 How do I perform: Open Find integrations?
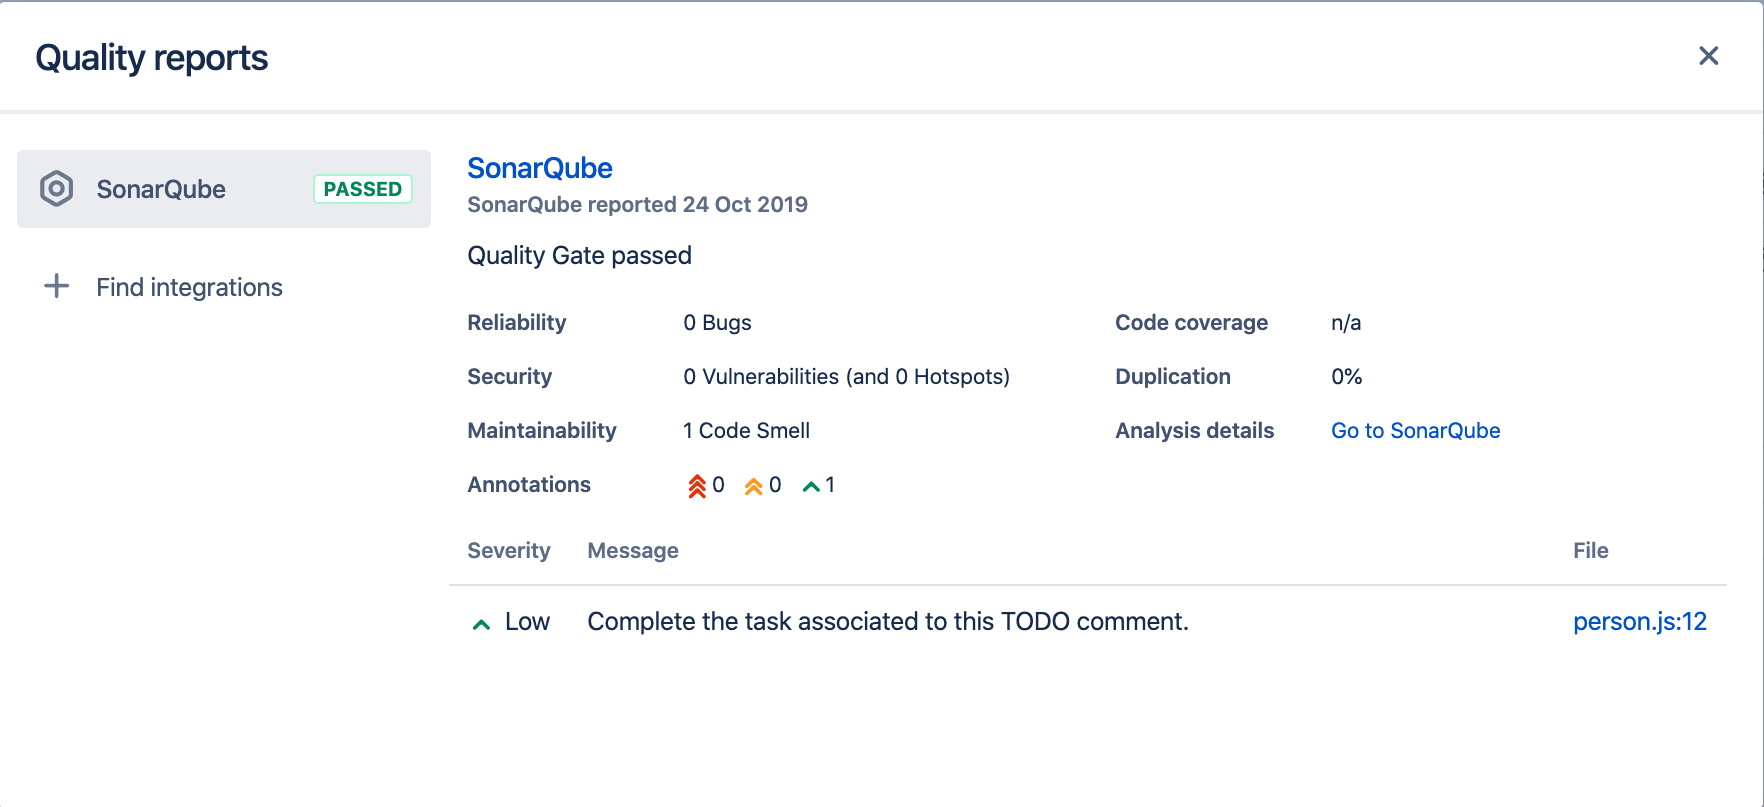pos(189,287)
